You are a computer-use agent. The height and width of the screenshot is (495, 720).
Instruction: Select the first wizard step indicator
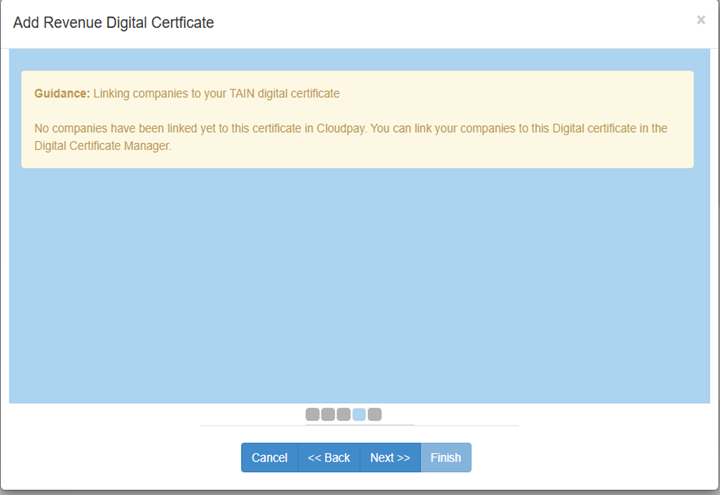312,414
